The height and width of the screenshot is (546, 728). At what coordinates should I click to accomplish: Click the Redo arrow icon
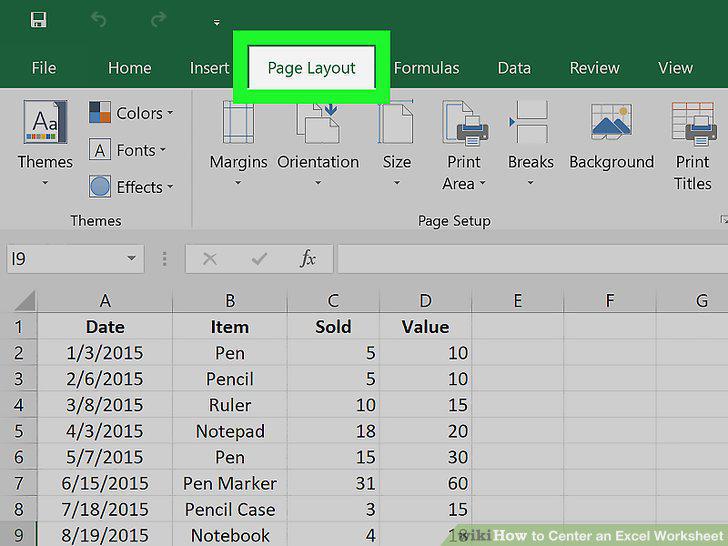[158, 20]
